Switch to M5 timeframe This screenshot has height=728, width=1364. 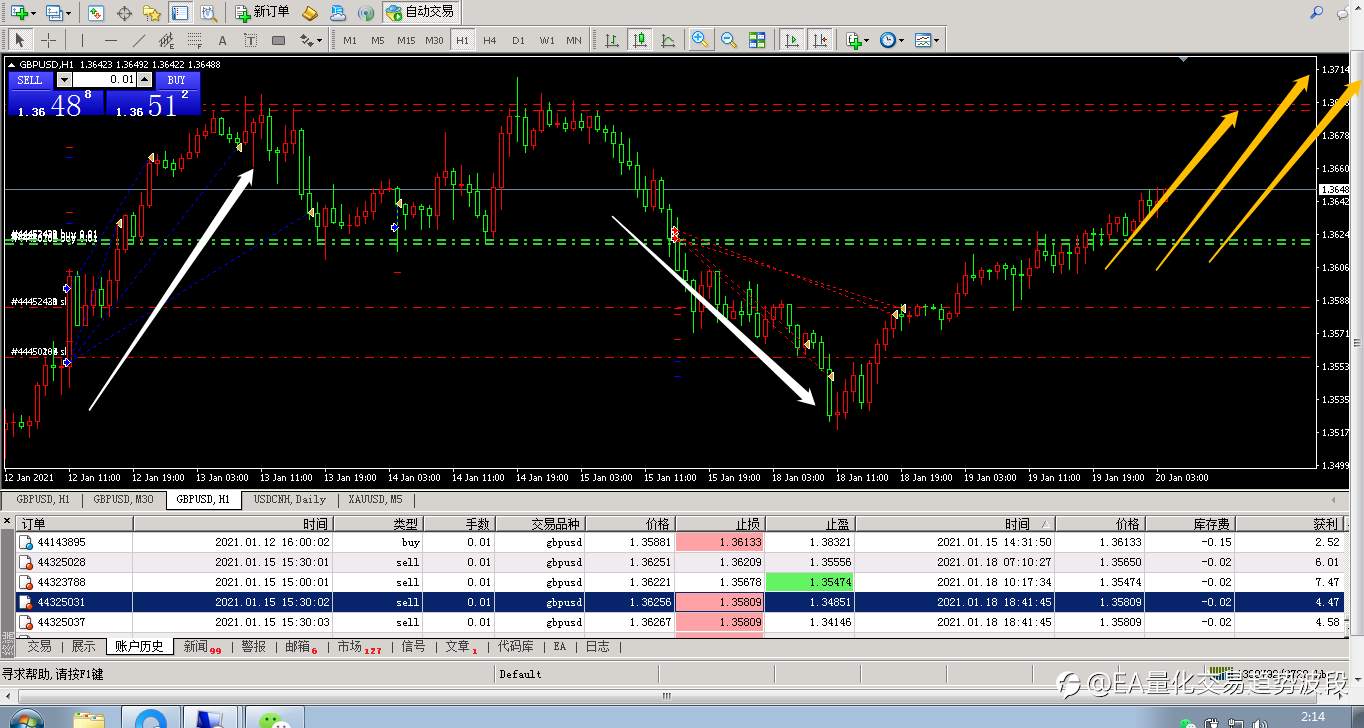[377, 40]
